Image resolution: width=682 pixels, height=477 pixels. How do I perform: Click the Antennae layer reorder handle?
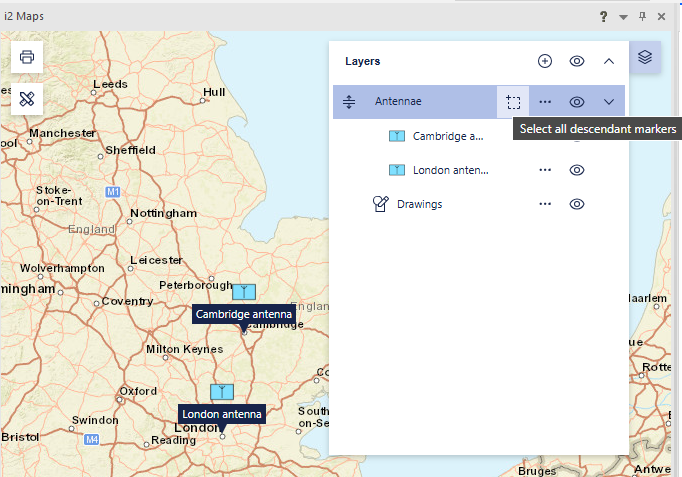(349, 102)
